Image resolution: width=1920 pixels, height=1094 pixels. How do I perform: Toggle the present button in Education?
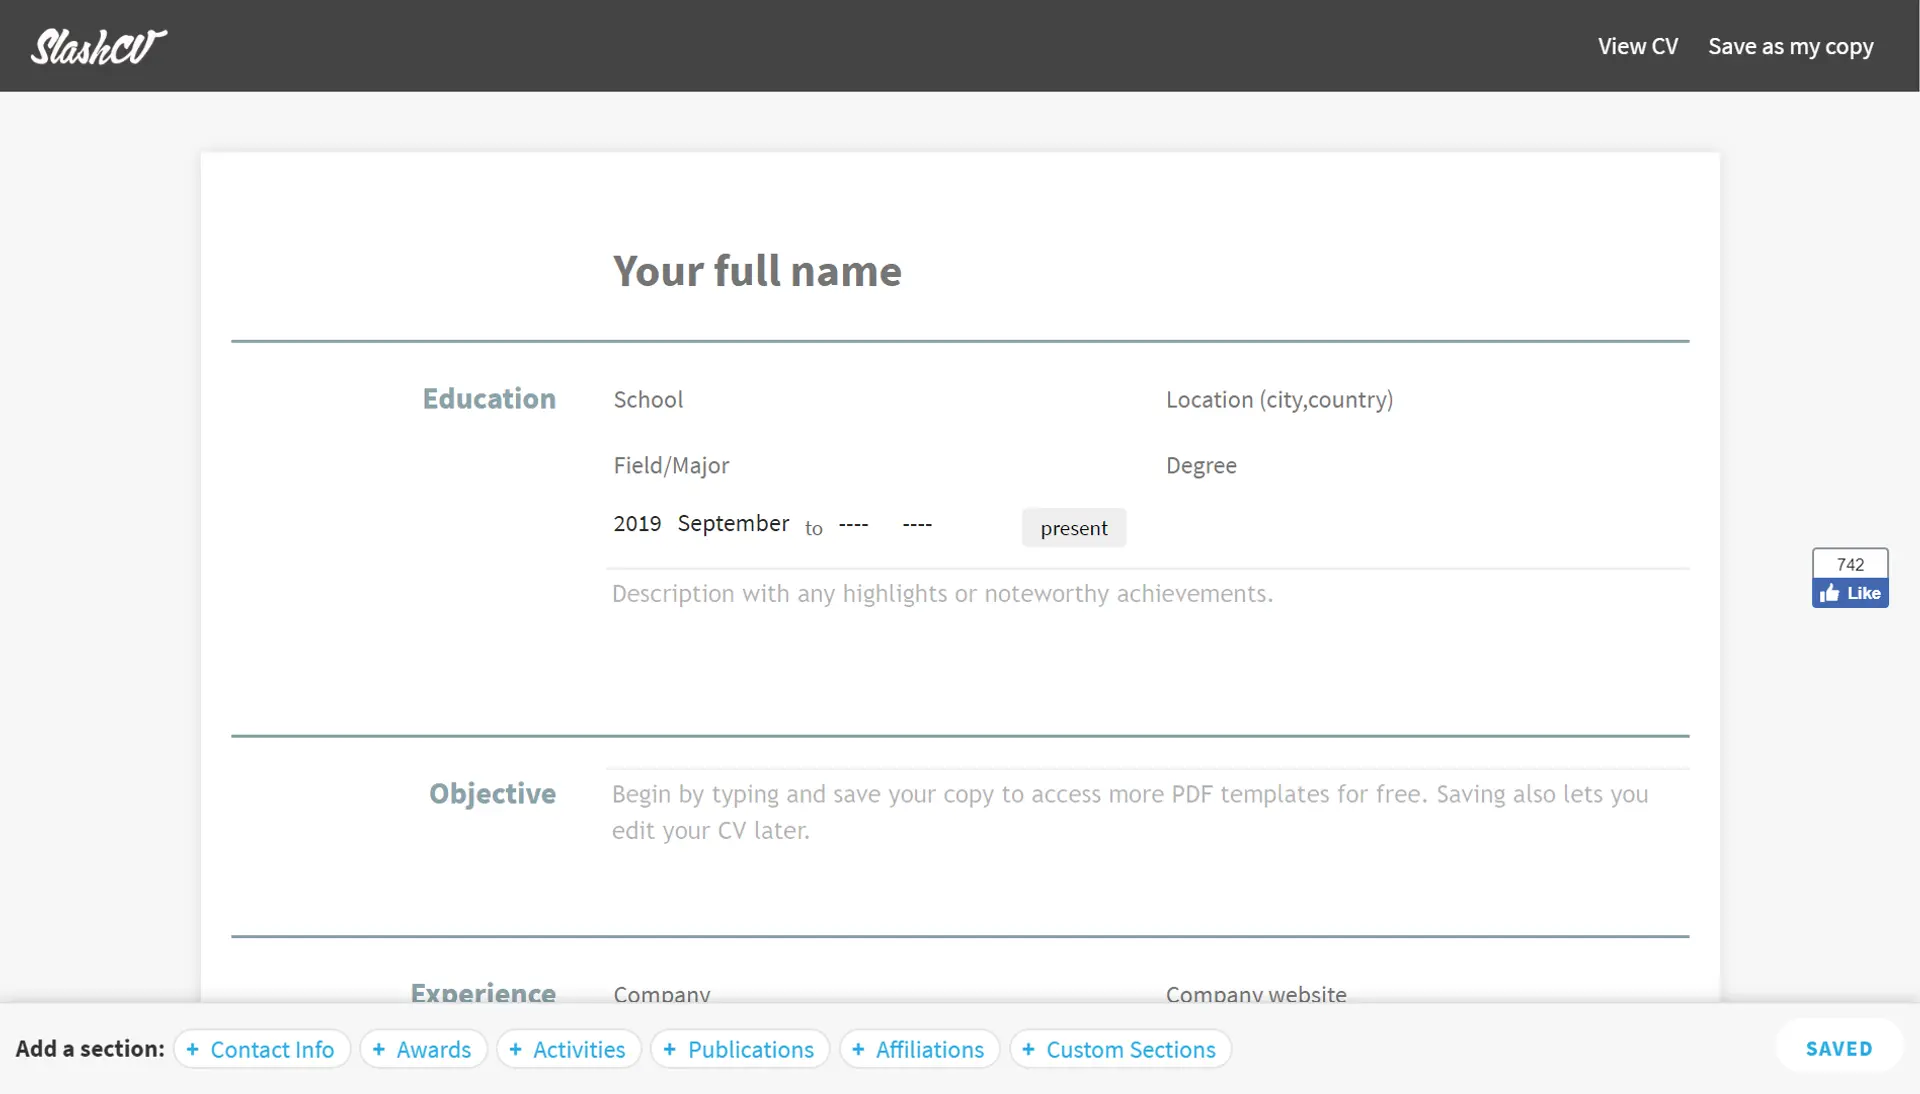click(x=1073, y=528)
